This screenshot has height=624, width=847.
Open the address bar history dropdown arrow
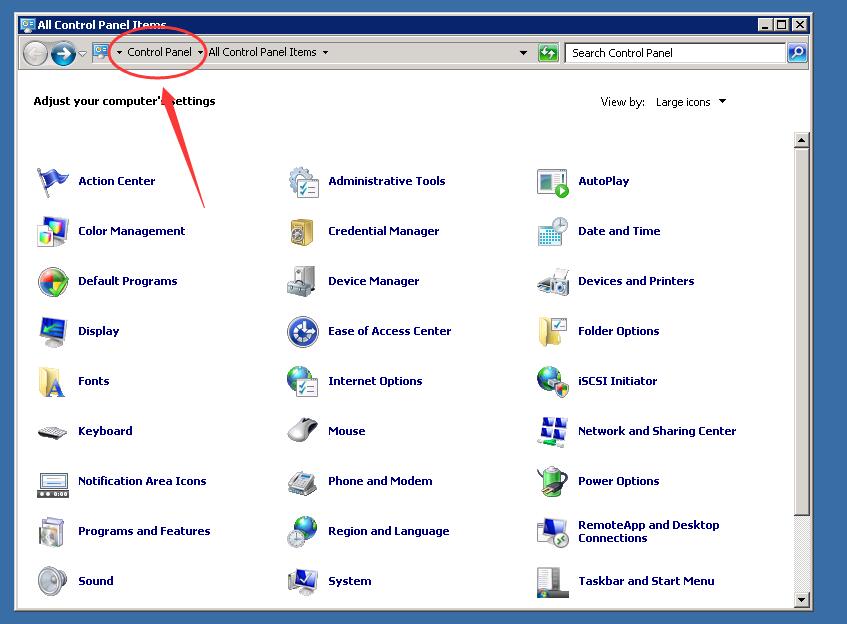tap(523, 53)
